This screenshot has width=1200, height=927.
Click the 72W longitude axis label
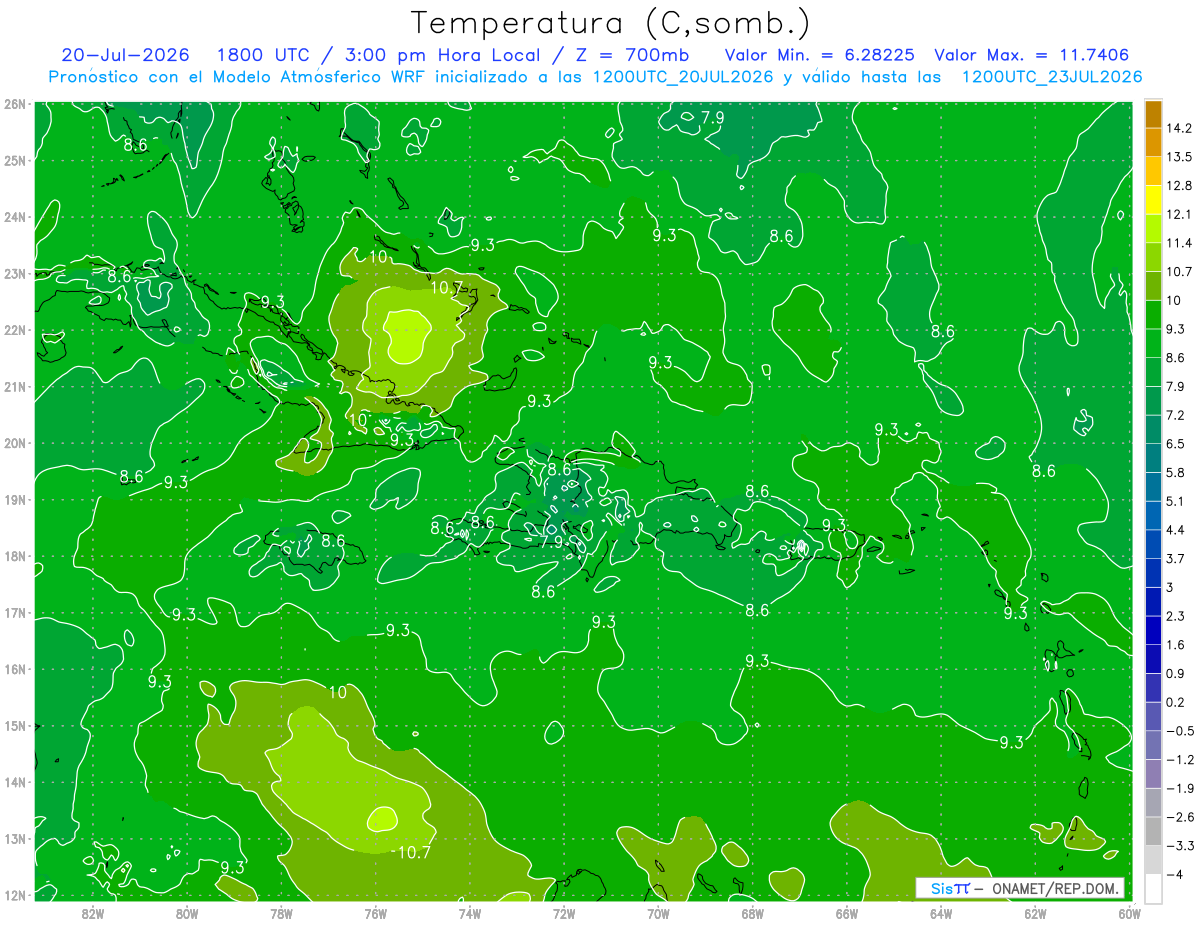pyautogui.click(x=564, y=913)
